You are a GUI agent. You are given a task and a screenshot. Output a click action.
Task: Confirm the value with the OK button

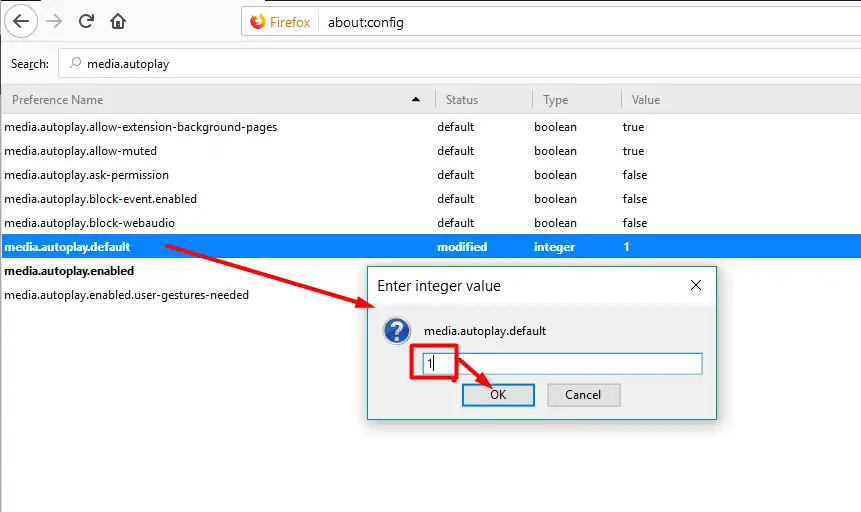point(498,395)
